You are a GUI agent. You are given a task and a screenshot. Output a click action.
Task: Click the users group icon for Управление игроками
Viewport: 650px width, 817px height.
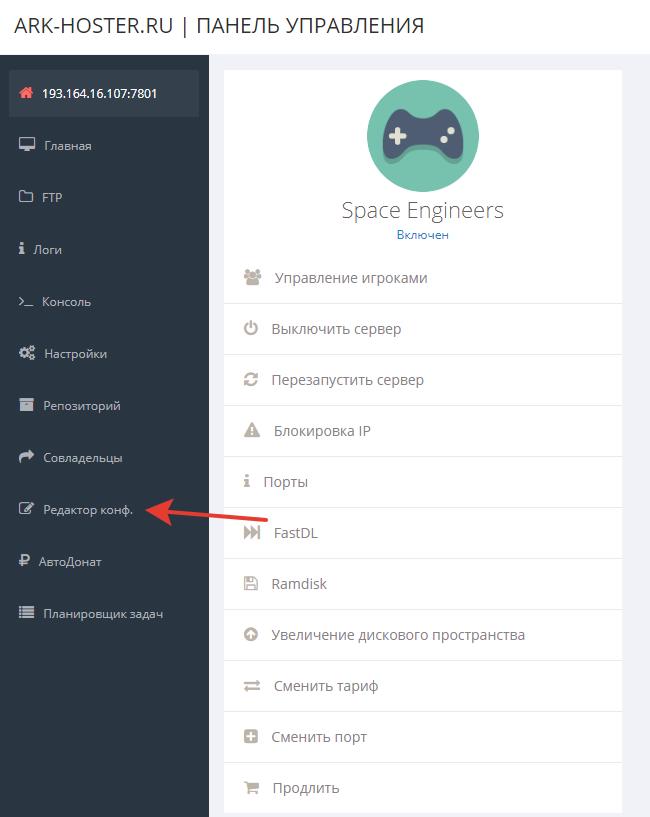(253, 277)
